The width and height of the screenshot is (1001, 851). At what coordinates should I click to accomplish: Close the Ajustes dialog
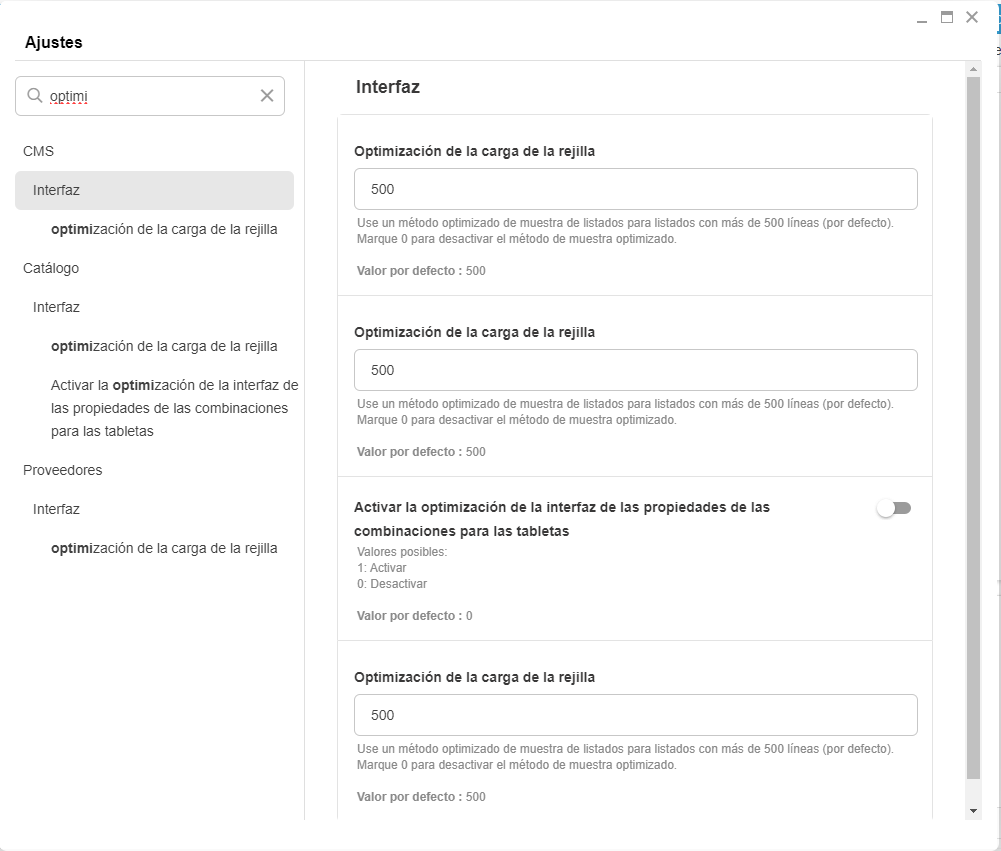click(972, 17)
